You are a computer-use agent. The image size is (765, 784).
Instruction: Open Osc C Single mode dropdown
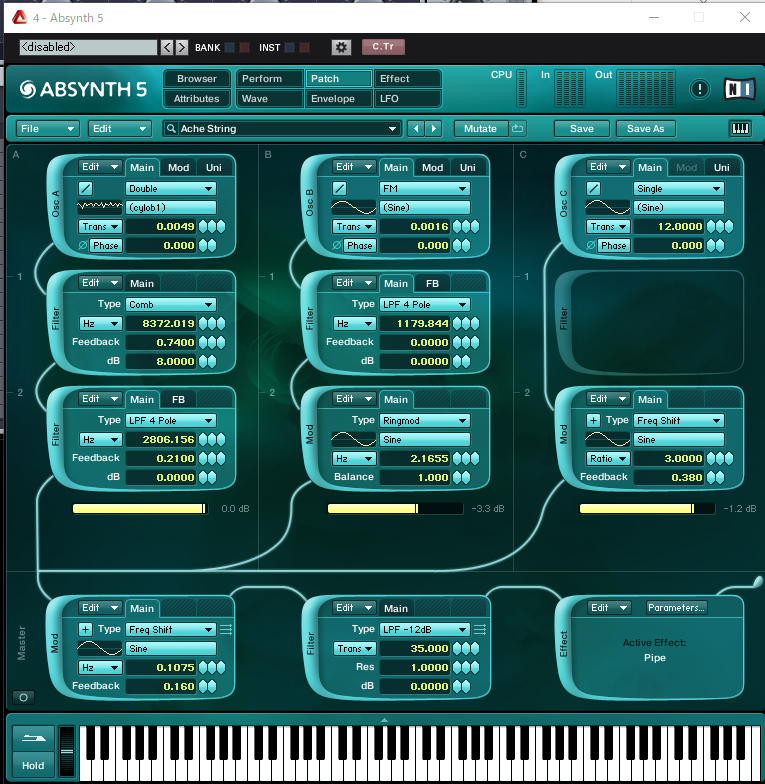[x=679, y=188]
